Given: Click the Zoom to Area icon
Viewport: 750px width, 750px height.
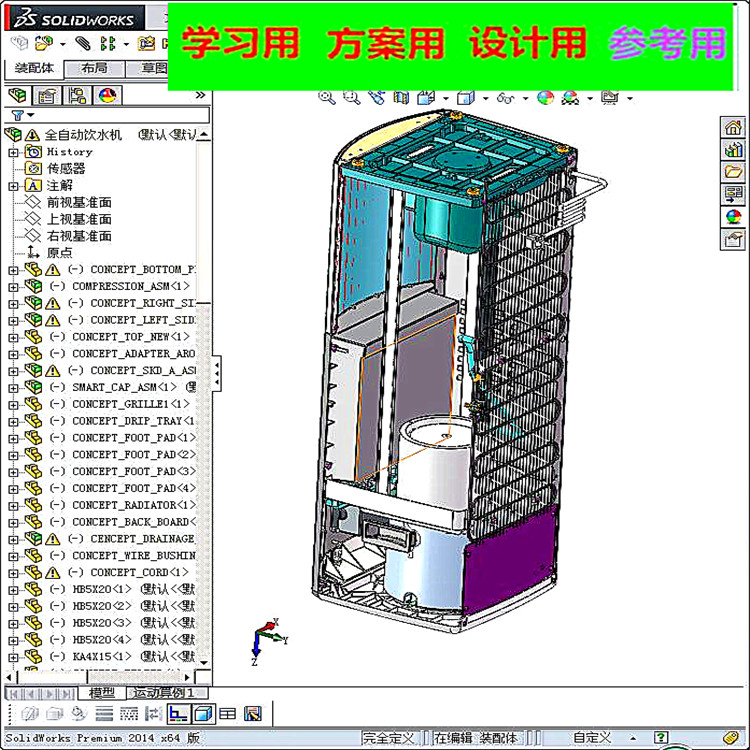Looking at the screenshot, I should tap(352, 98).
